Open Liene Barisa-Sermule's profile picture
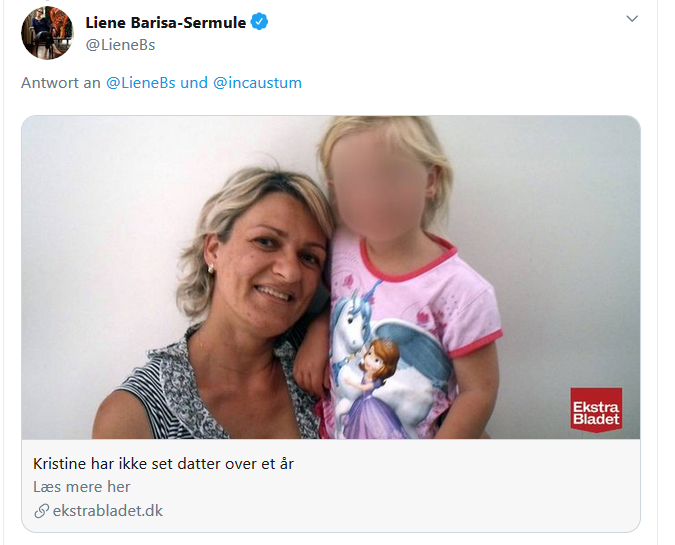 tap(47, 33)
